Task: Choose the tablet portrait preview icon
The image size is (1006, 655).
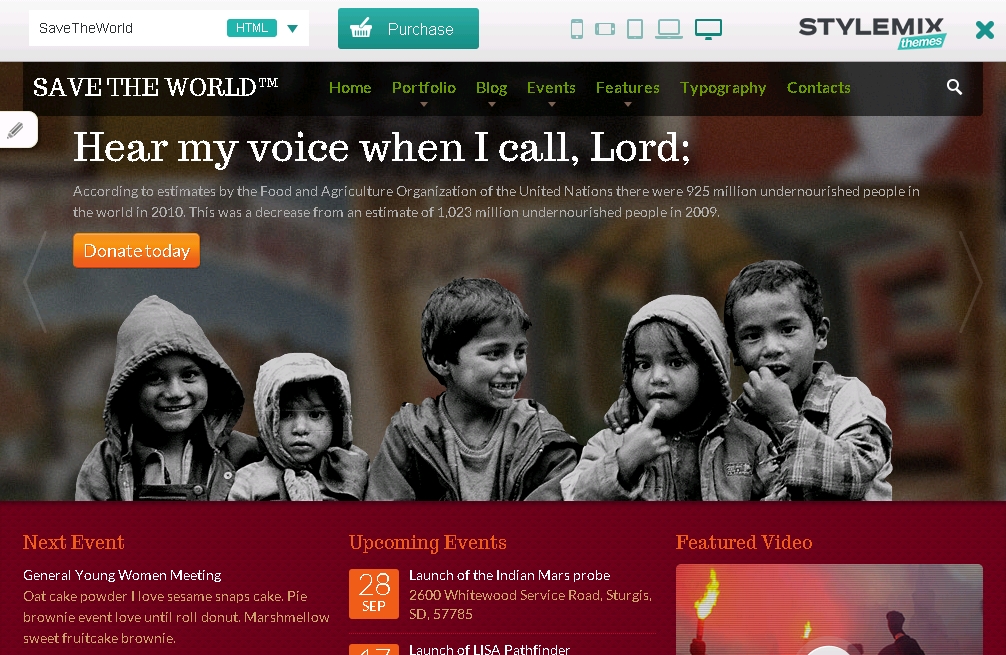Action: [x=635, y=29]
